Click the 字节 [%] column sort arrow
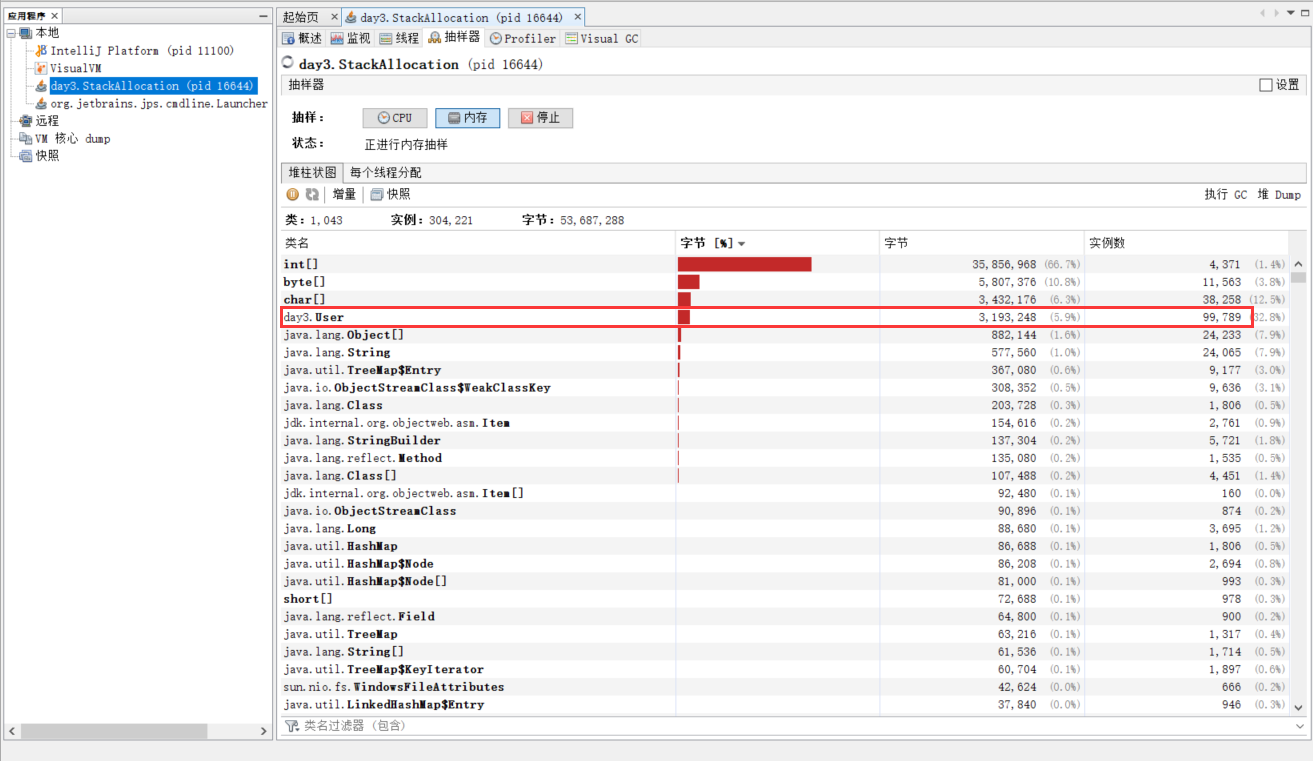 point(741,243)
